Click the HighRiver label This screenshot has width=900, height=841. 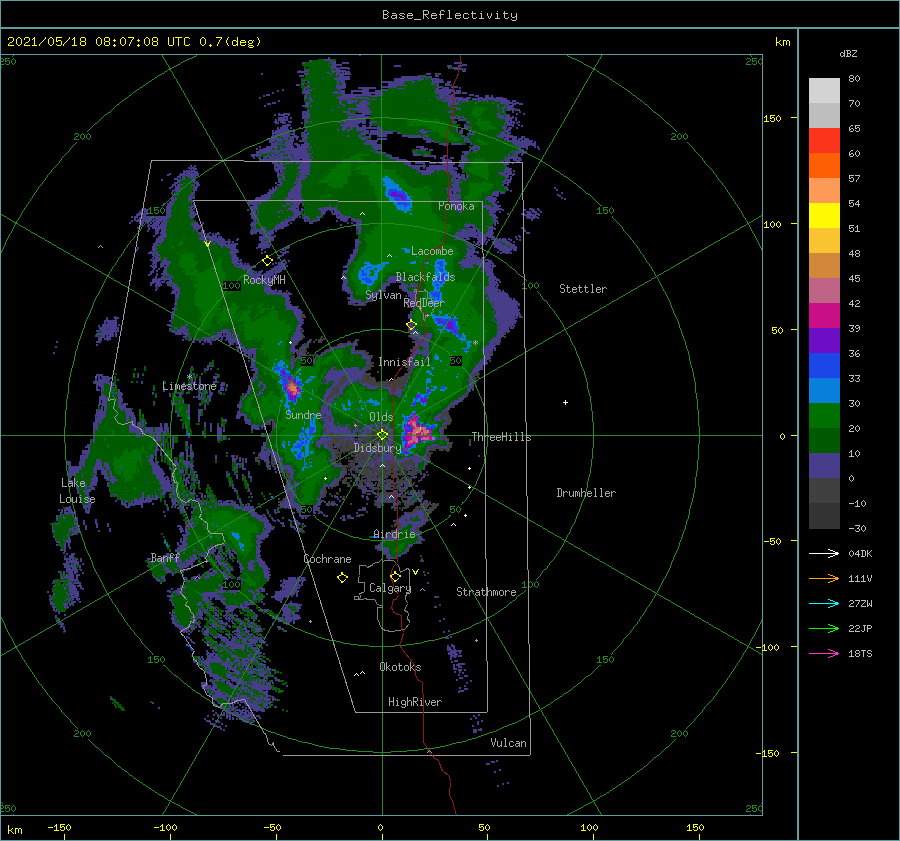[x=415, y=702]
